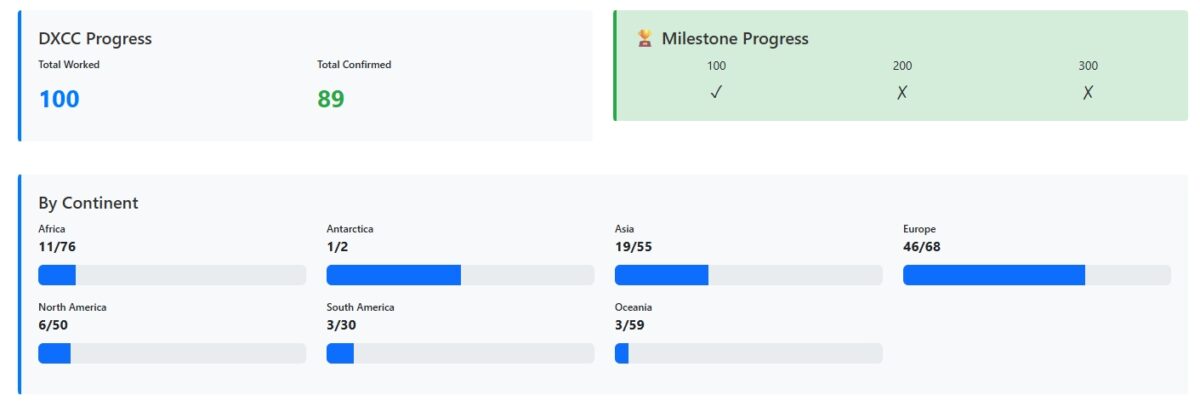The height and width of the screenshot is (407, 1200).
Task: Click the Africa 11/76 count
Action: tap(57, 247)
